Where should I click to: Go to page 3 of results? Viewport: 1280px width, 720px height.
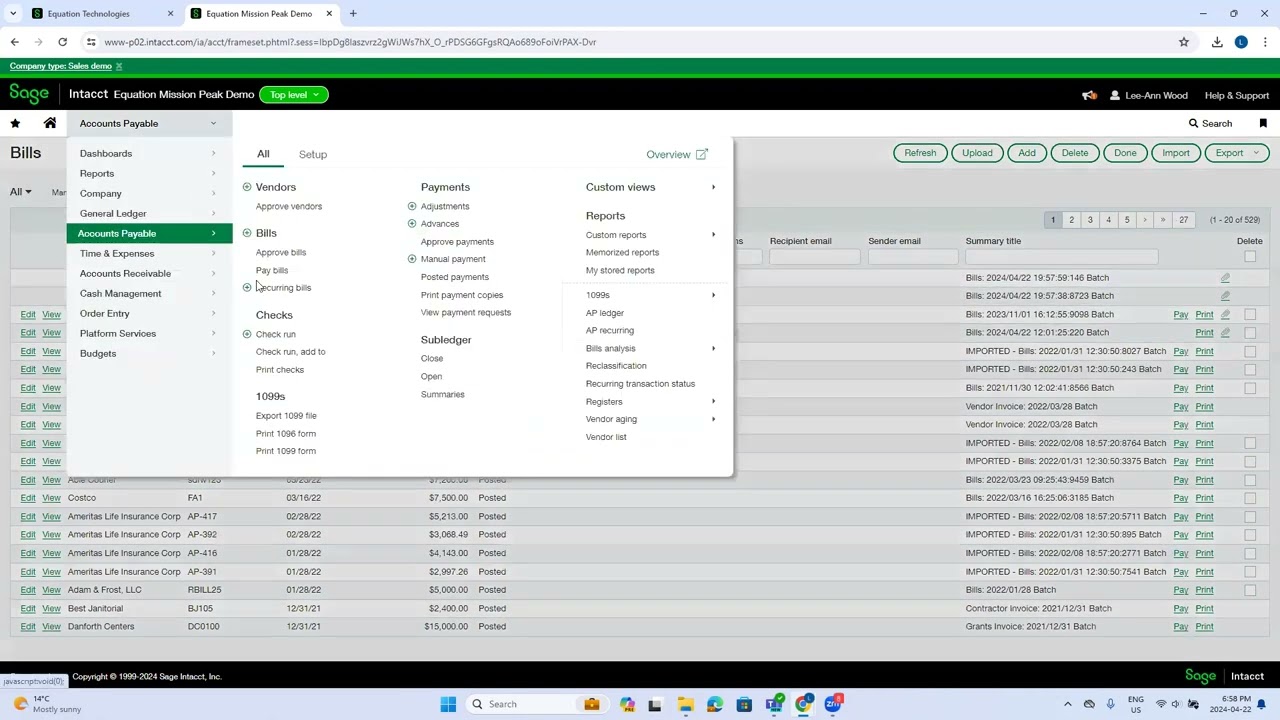pos(1090,220)
